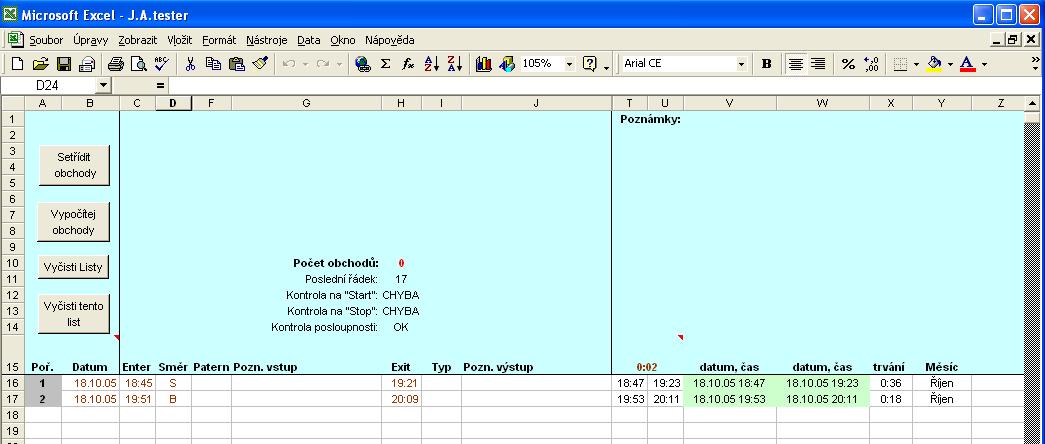1045x444 pixels.
Task: Click Excel document icon beside Soubor
Action: (x=16, y=40)
